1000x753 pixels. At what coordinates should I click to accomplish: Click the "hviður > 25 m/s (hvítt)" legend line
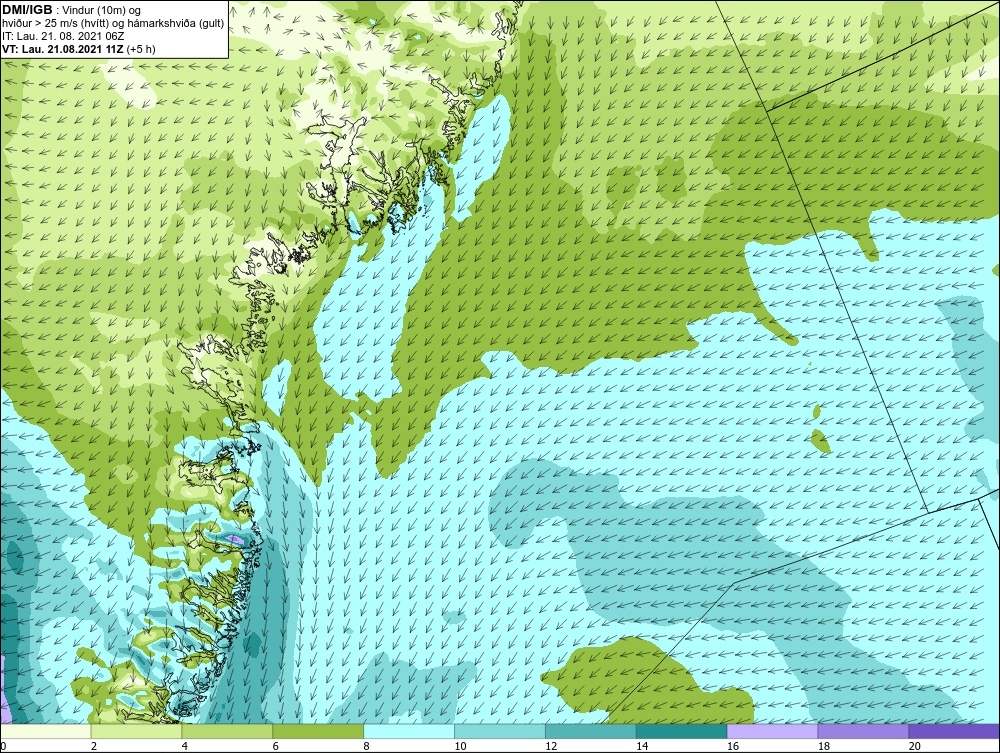(x=113, y=24)
